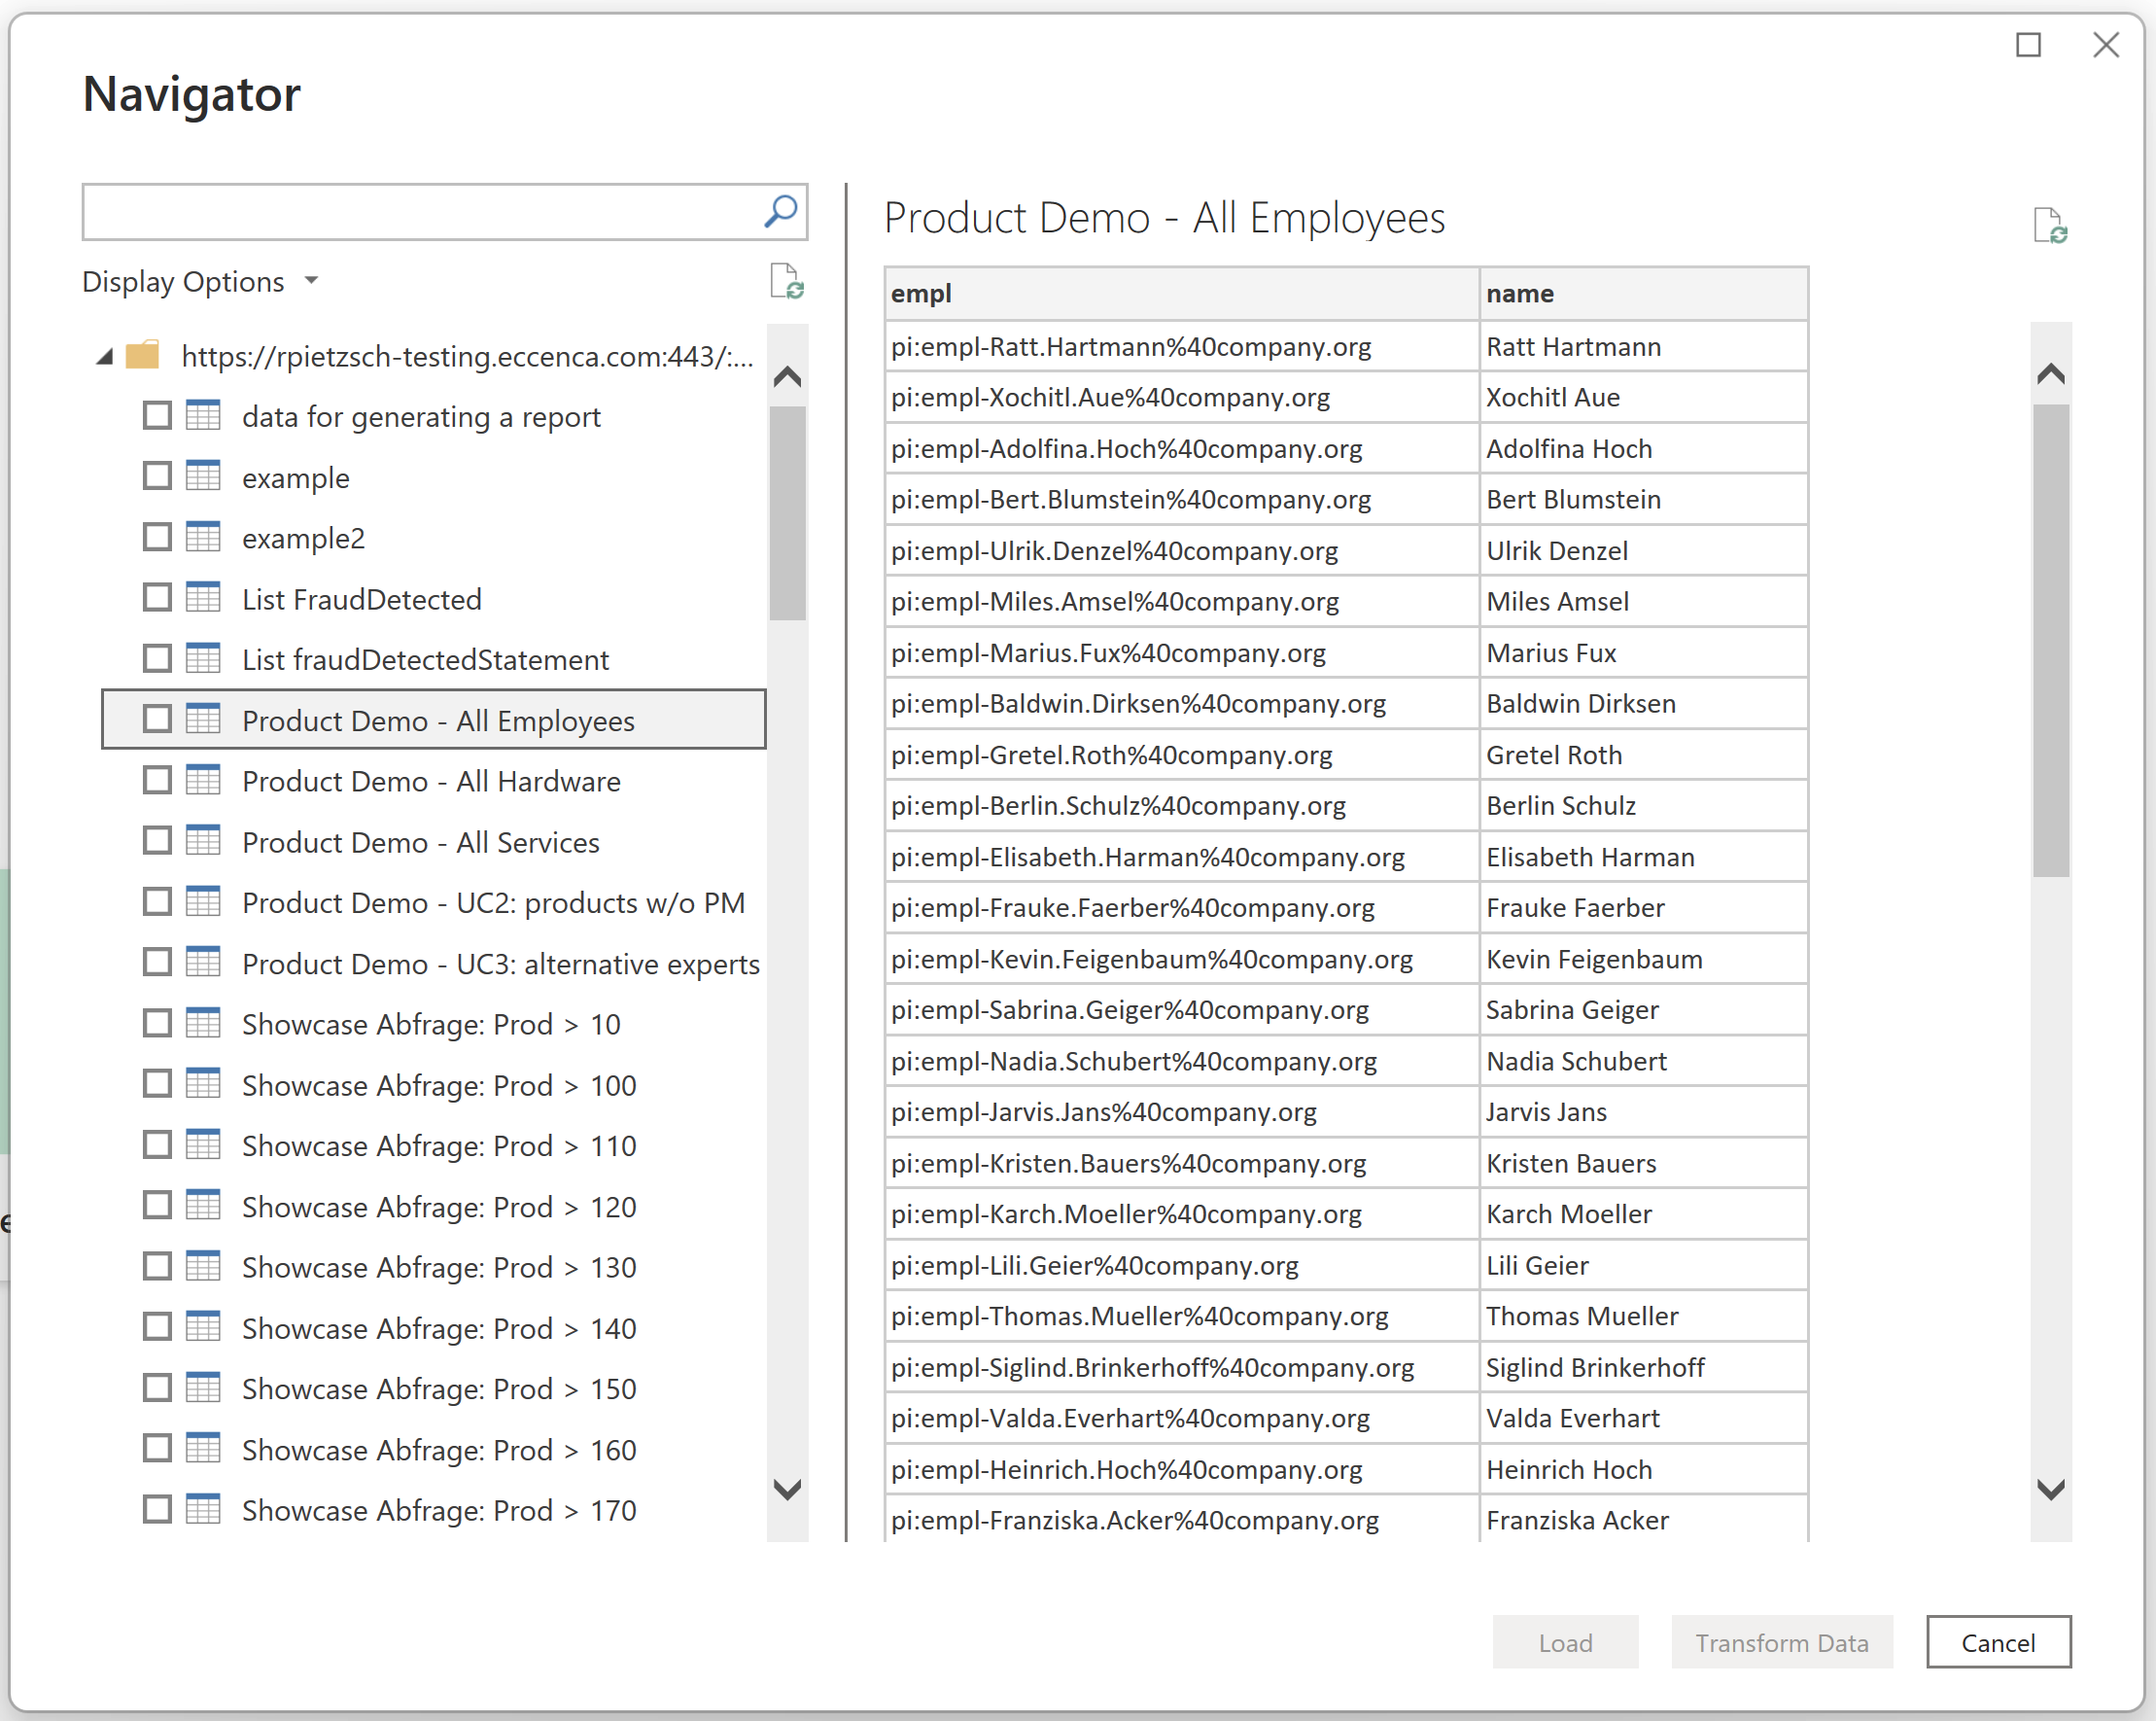This screenshot has height=1721, width=2156.
Task: Open the Display Options dropdown
Action: 199,282
